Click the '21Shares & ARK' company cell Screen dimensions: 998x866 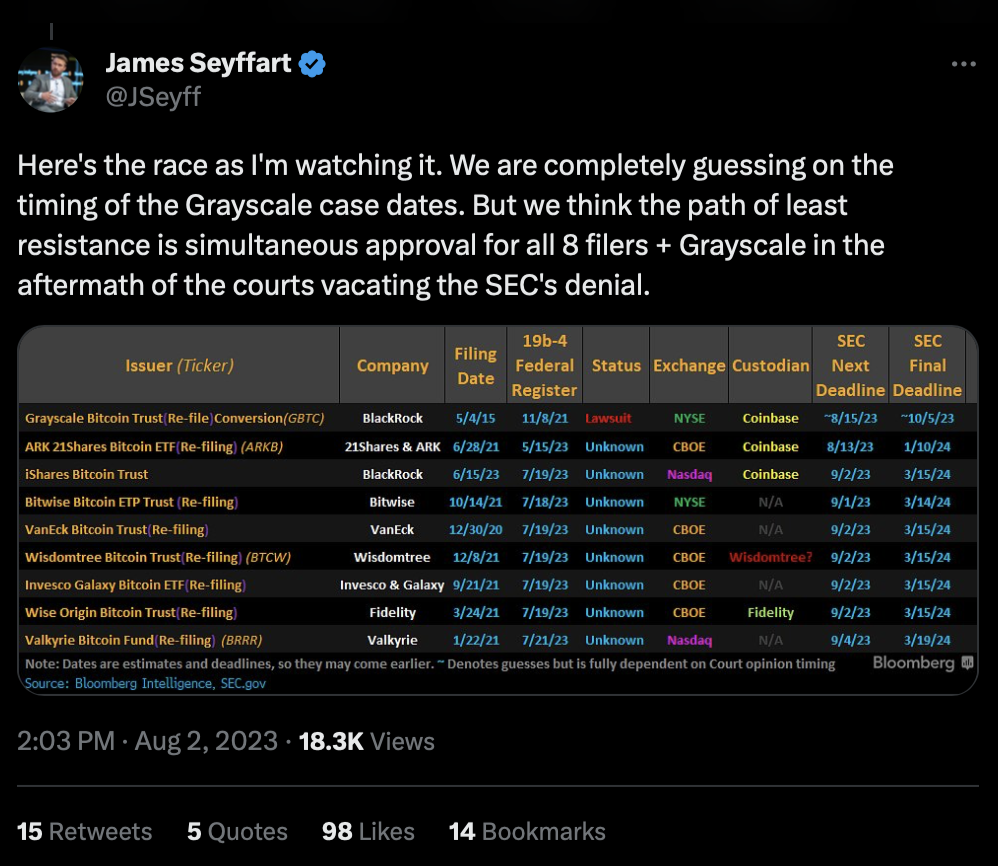click(393, 447)
